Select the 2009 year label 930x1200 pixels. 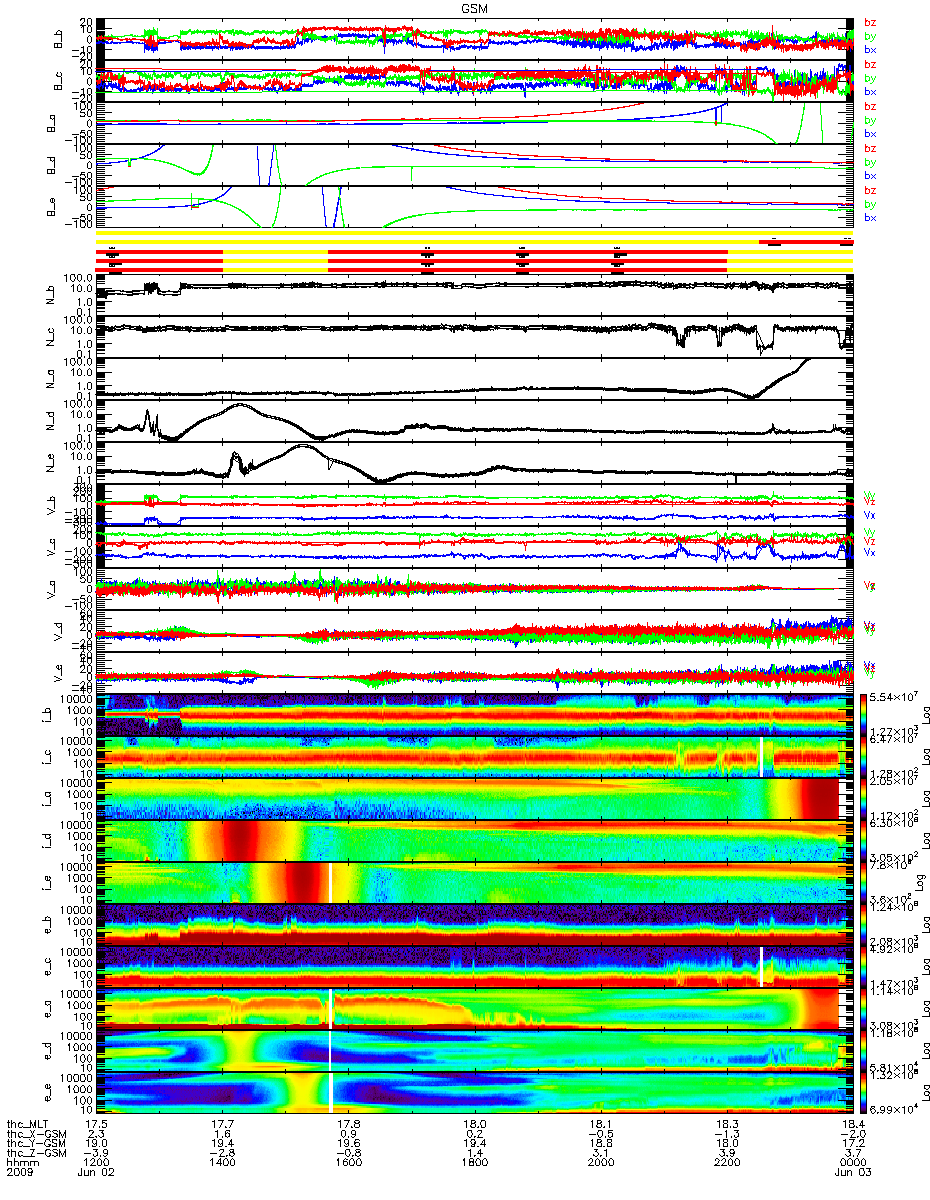click(19, 1174)
